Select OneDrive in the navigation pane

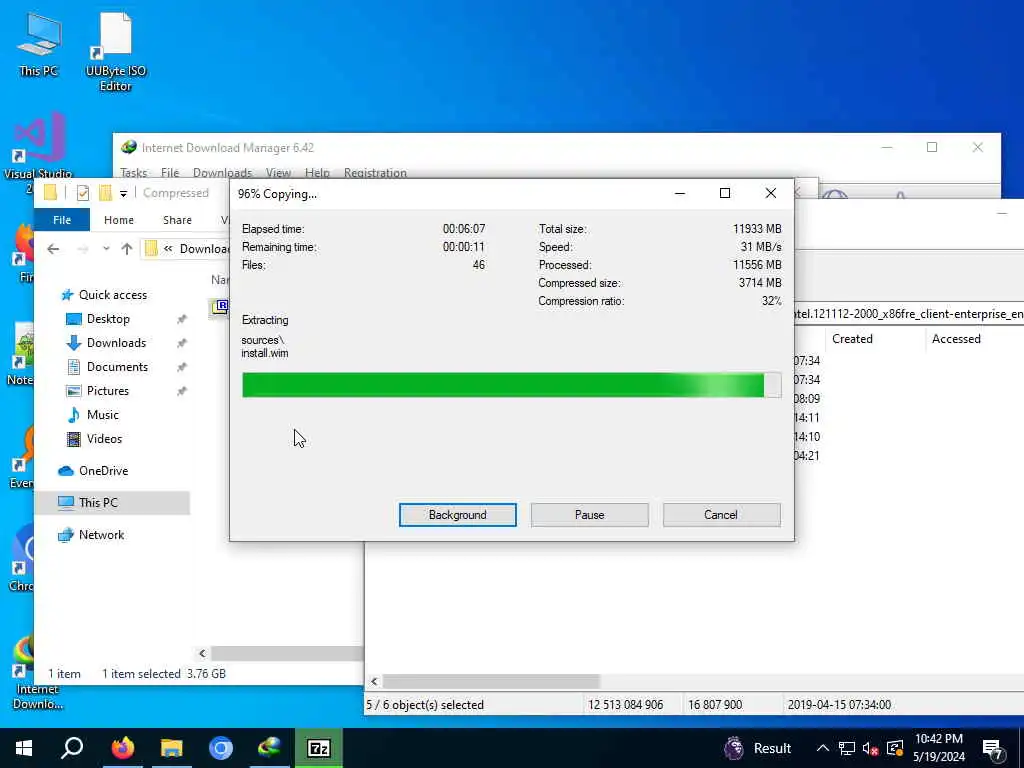coord(103,471)
